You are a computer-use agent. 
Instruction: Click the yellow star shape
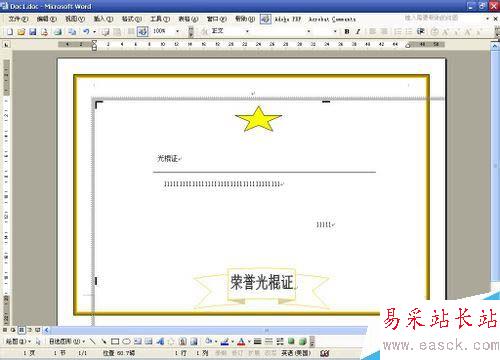[258, 119]
